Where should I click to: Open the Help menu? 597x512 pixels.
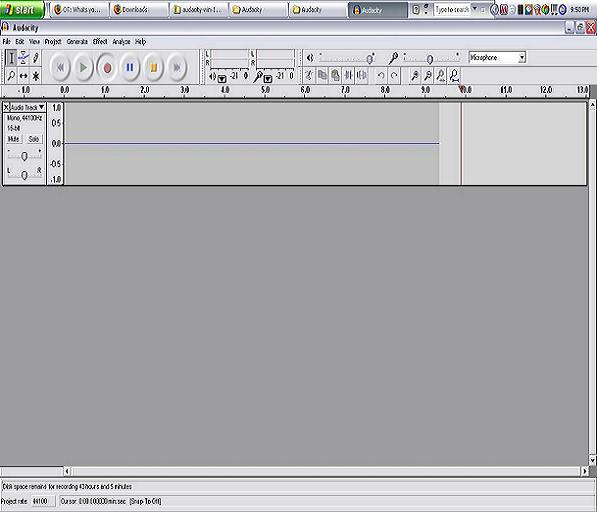click(140, 41)
